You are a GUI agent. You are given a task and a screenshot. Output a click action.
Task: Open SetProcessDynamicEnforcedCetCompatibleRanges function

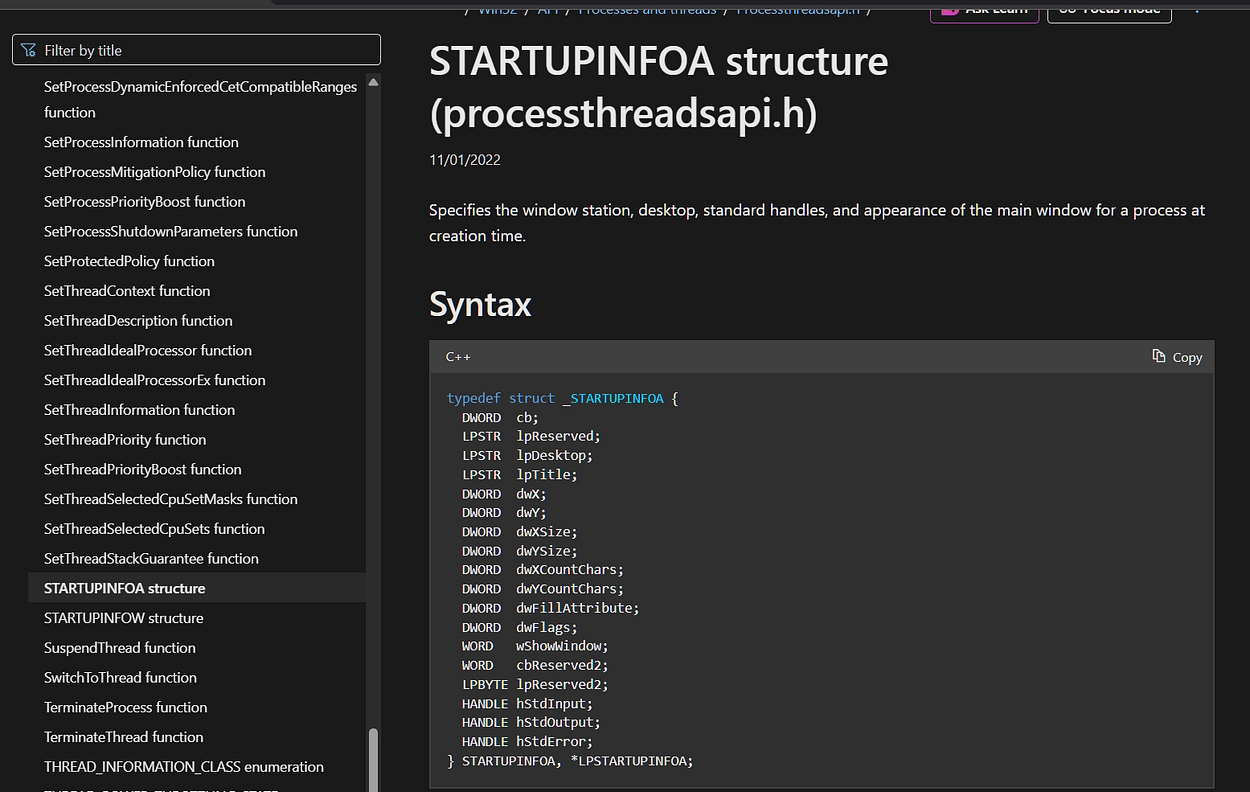point(200,99)
